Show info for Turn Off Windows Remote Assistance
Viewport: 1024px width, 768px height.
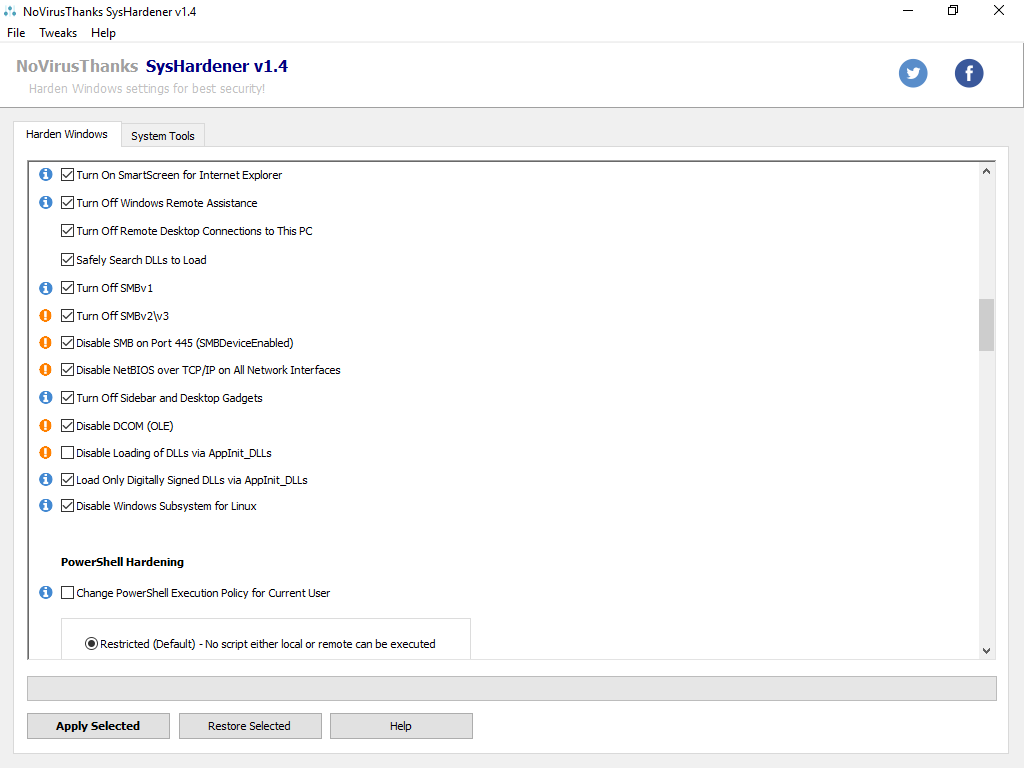pyautogui.click(x=46, y=202)
